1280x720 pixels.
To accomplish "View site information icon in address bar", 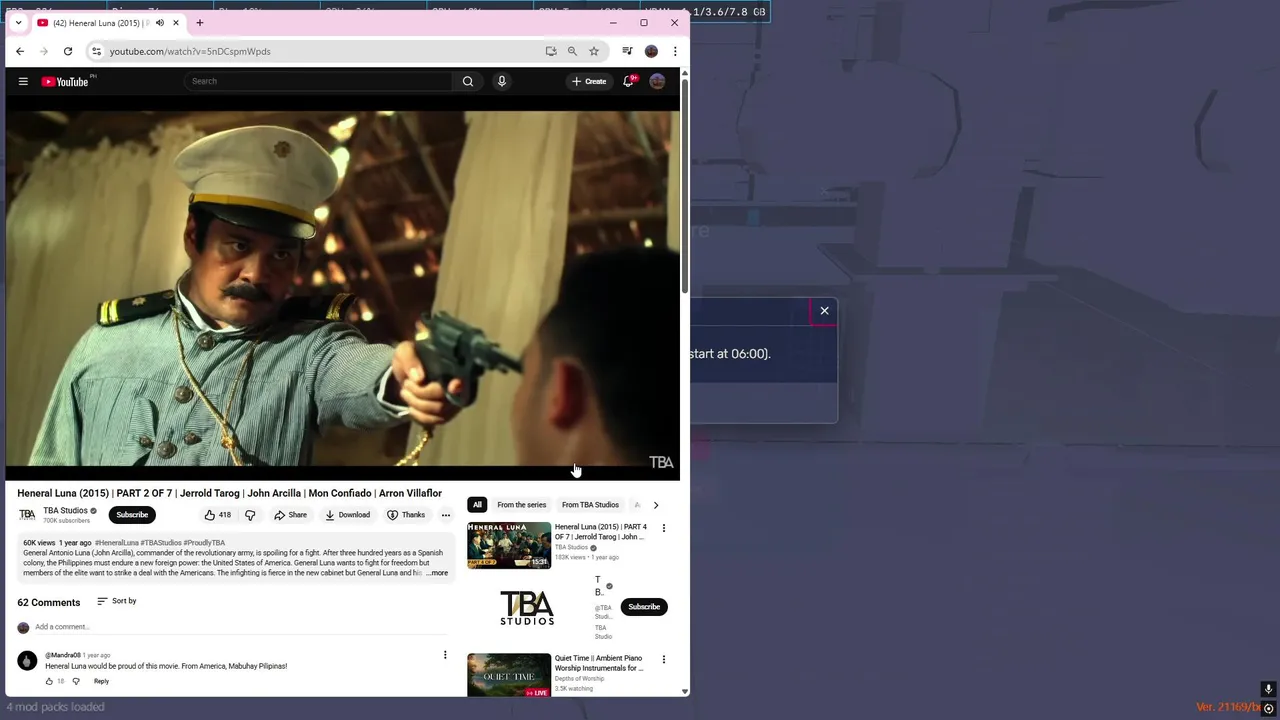I will coord(96,51).
